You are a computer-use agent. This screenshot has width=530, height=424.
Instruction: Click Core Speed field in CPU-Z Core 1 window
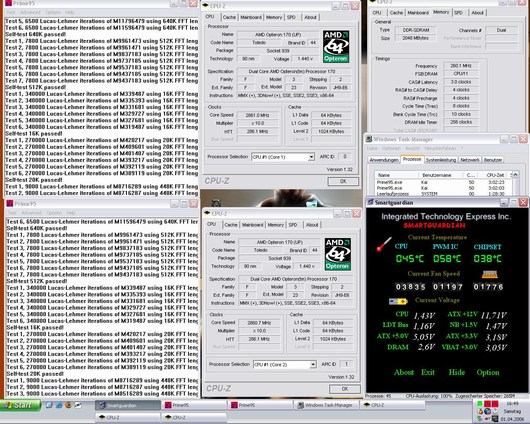click(258, 115)
